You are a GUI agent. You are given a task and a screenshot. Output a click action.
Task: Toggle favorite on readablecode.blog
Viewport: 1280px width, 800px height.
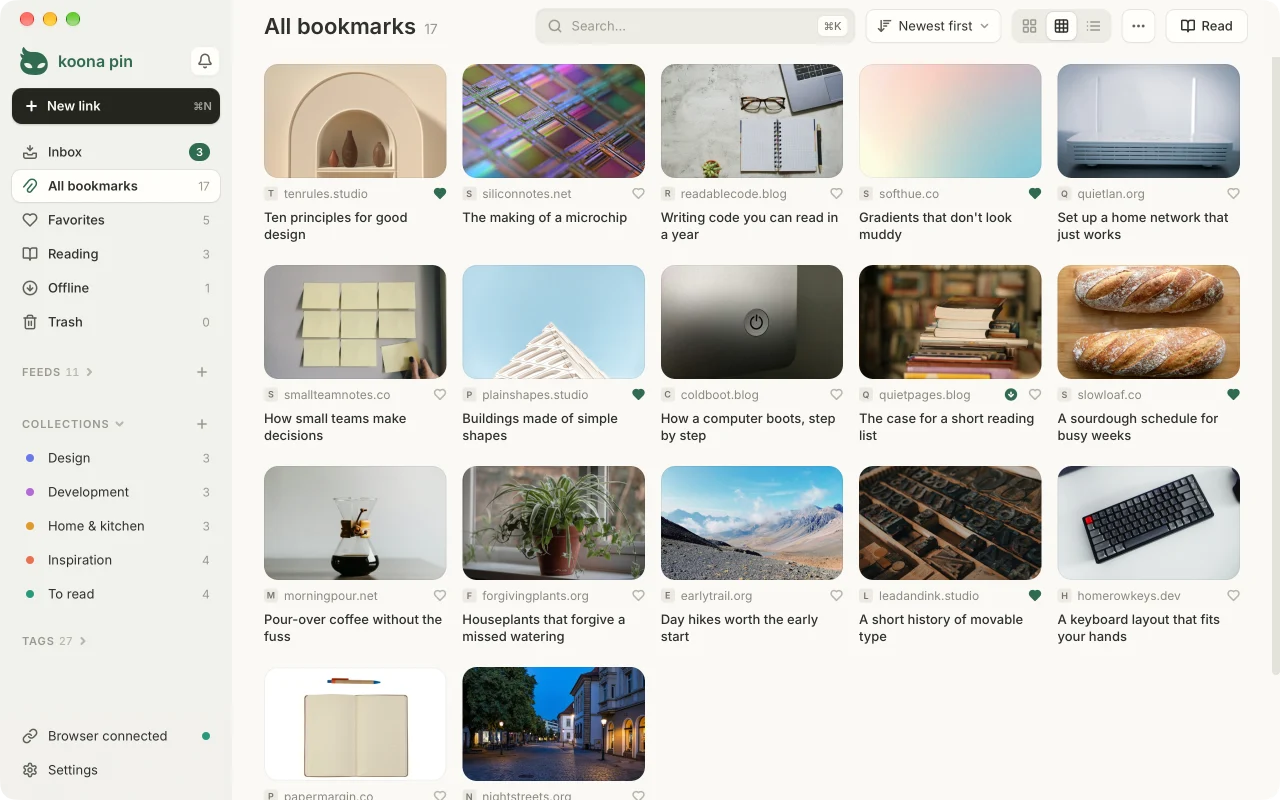pyautogui.click(x=836, y=194)
